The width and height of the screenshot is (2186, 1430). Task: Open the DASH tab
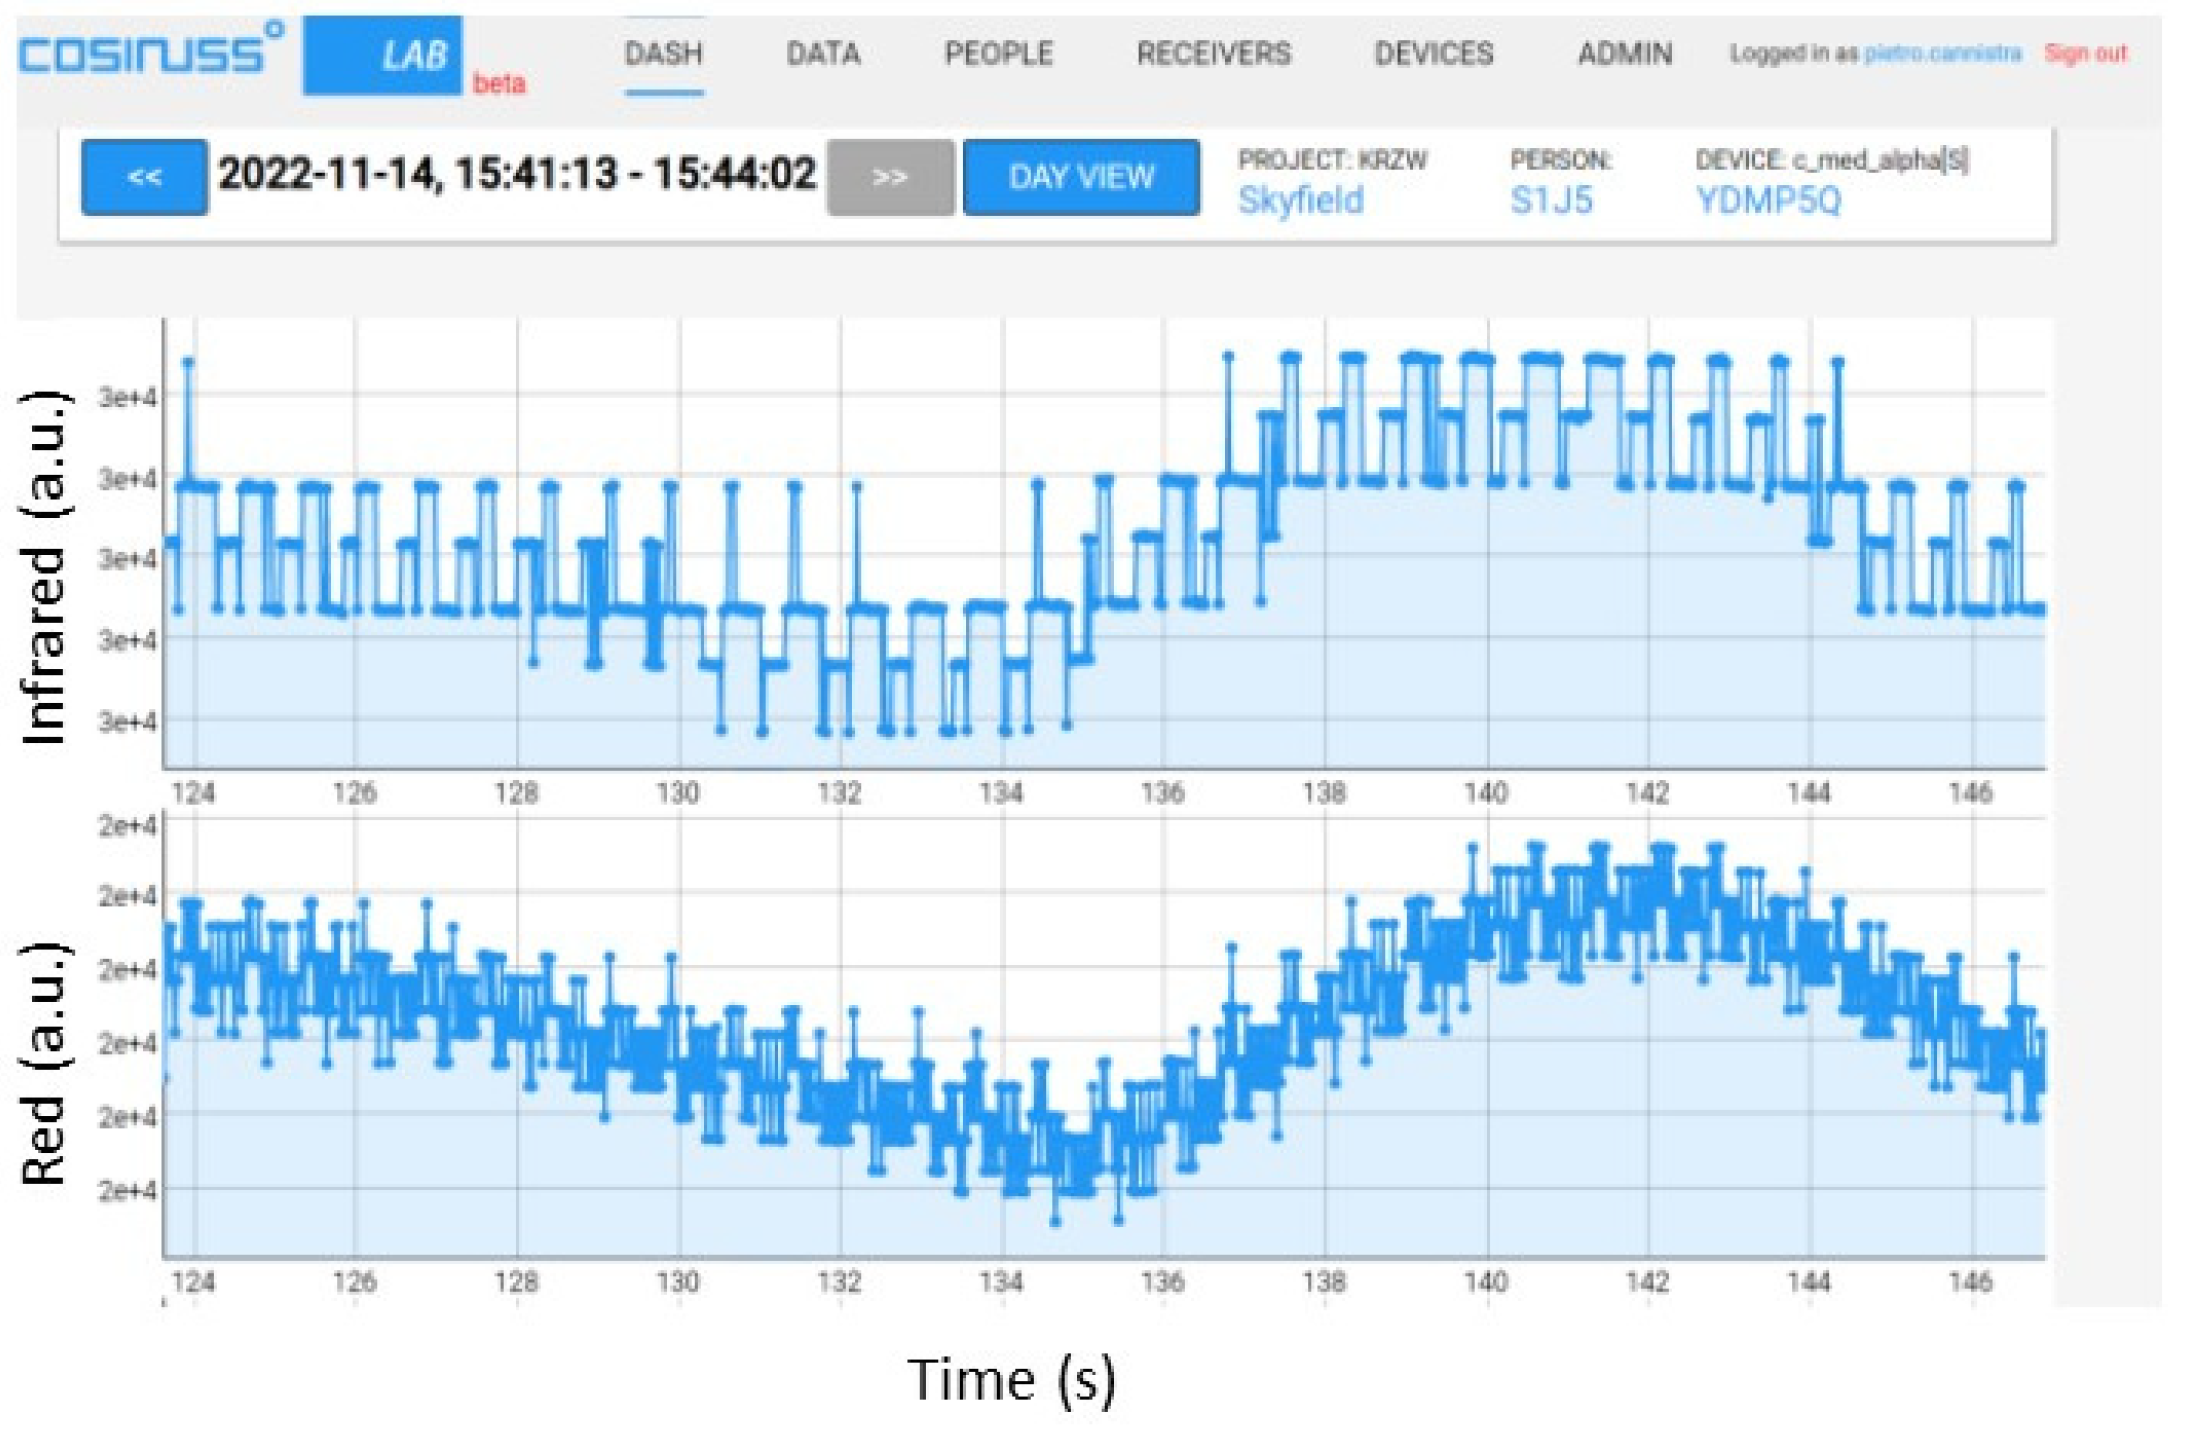pyautogui.click(x=663, y=54)
